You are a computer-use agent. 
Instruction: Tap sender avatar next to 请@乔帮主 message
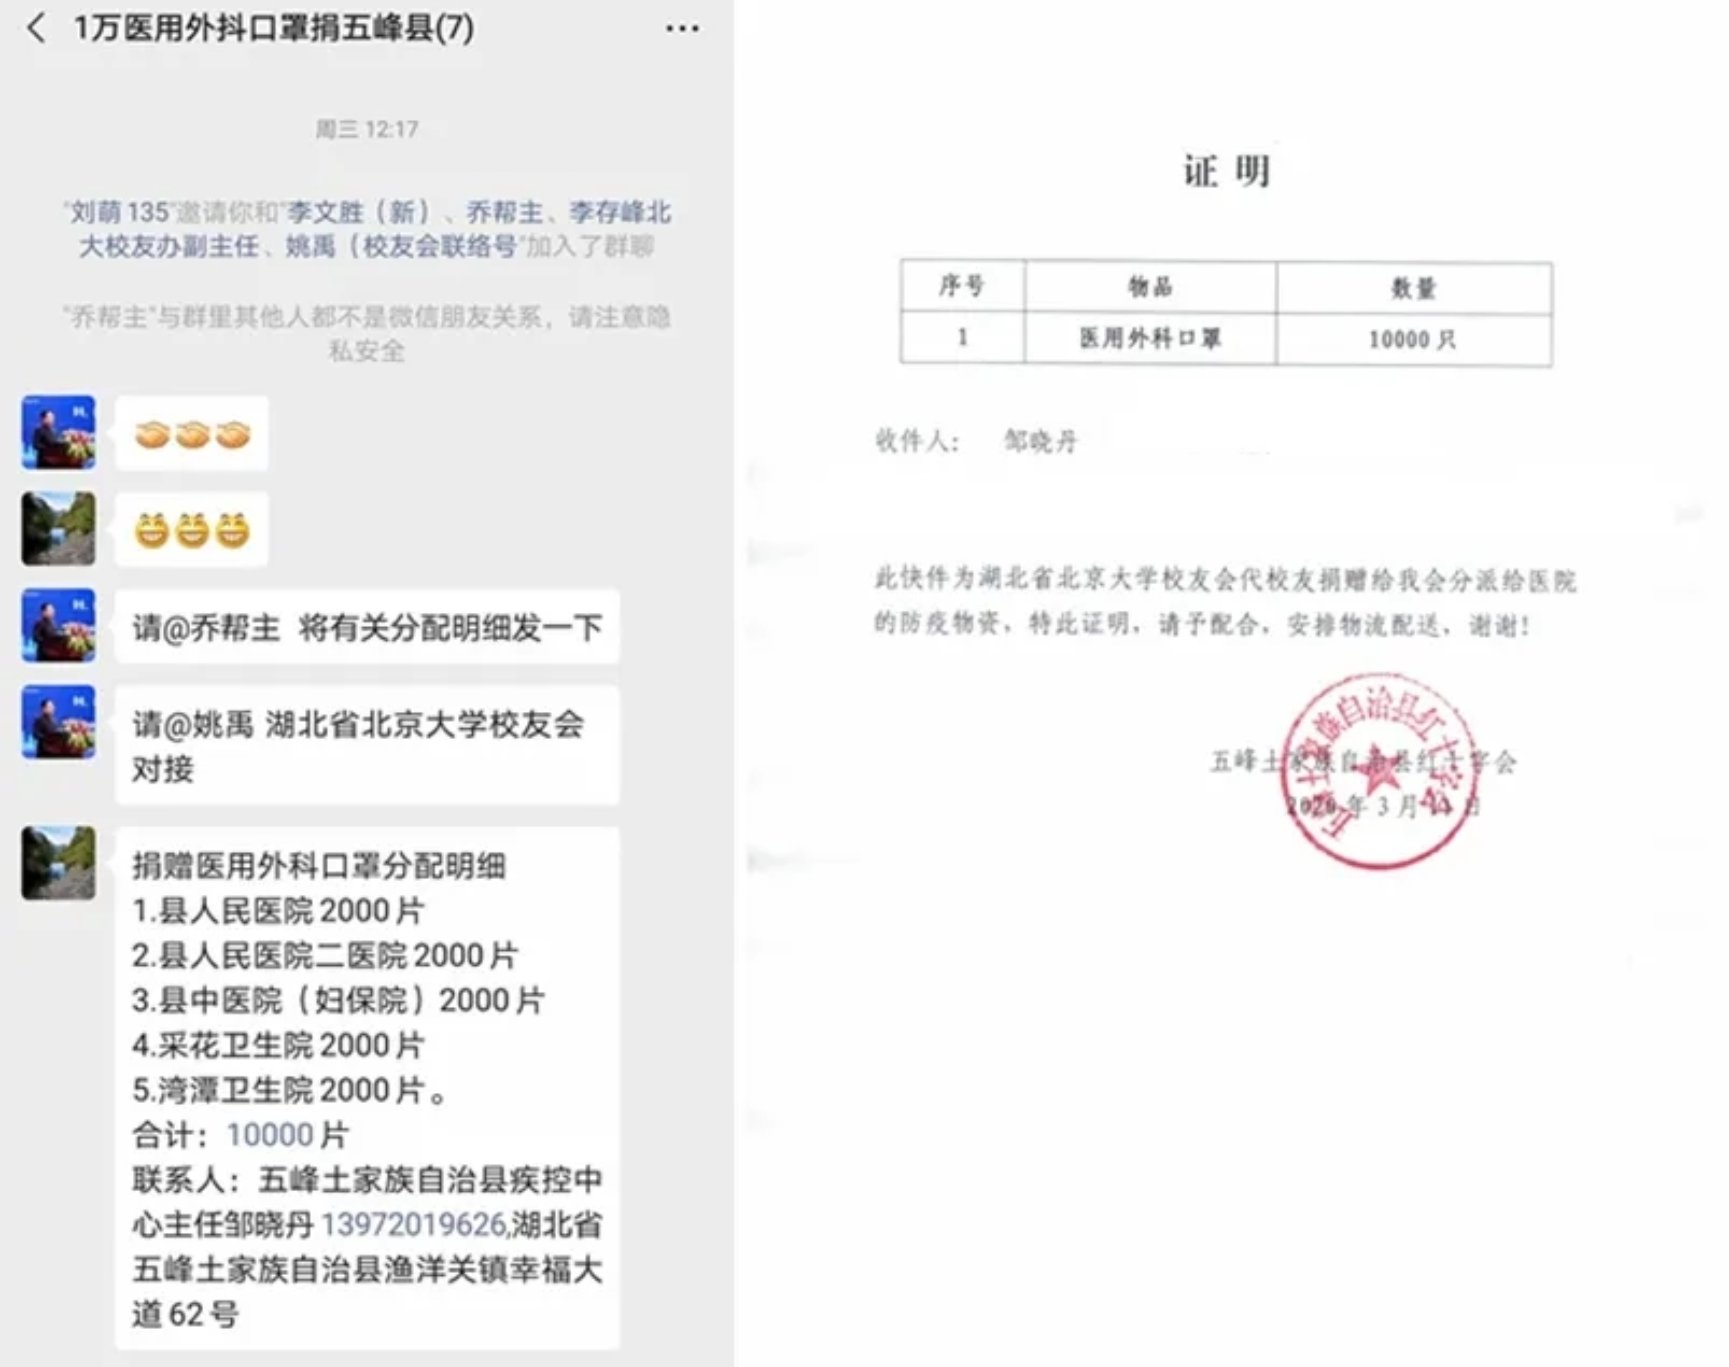[x=59, y=626]
